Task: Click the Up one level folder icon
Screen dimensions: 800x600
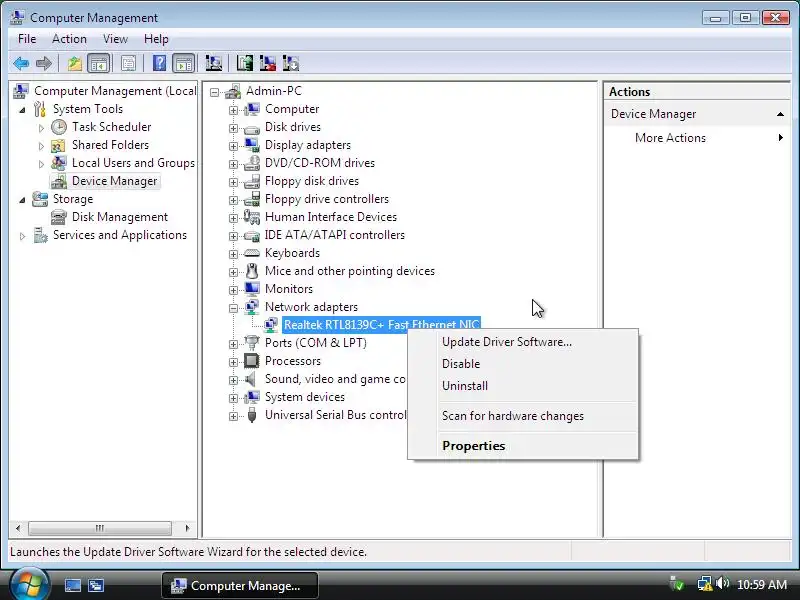Action: (74, 63)
